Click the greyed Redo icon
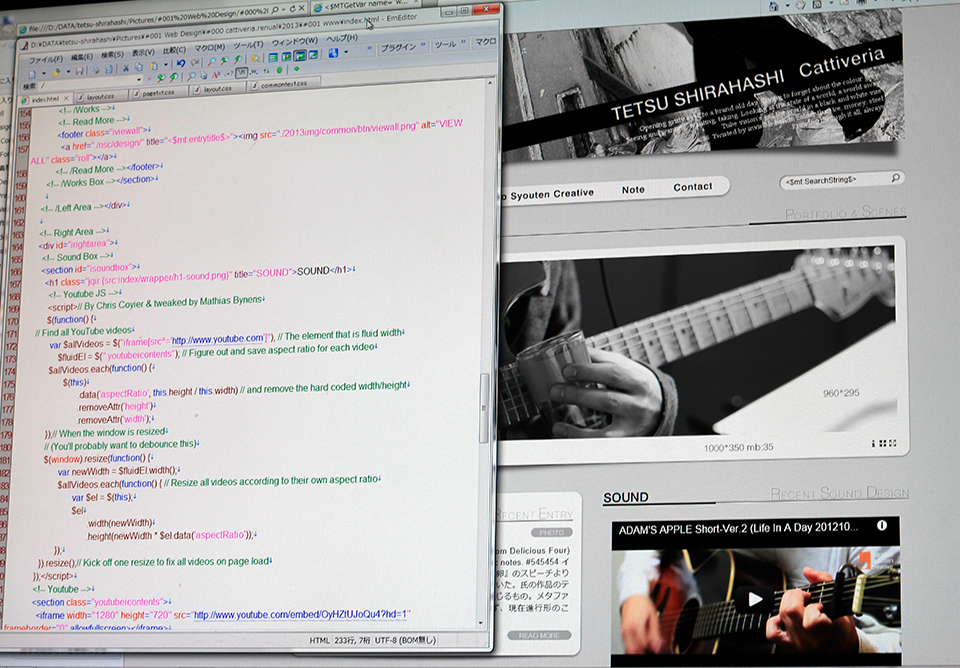This screenshot has width=960, height=668. (195, 62)
